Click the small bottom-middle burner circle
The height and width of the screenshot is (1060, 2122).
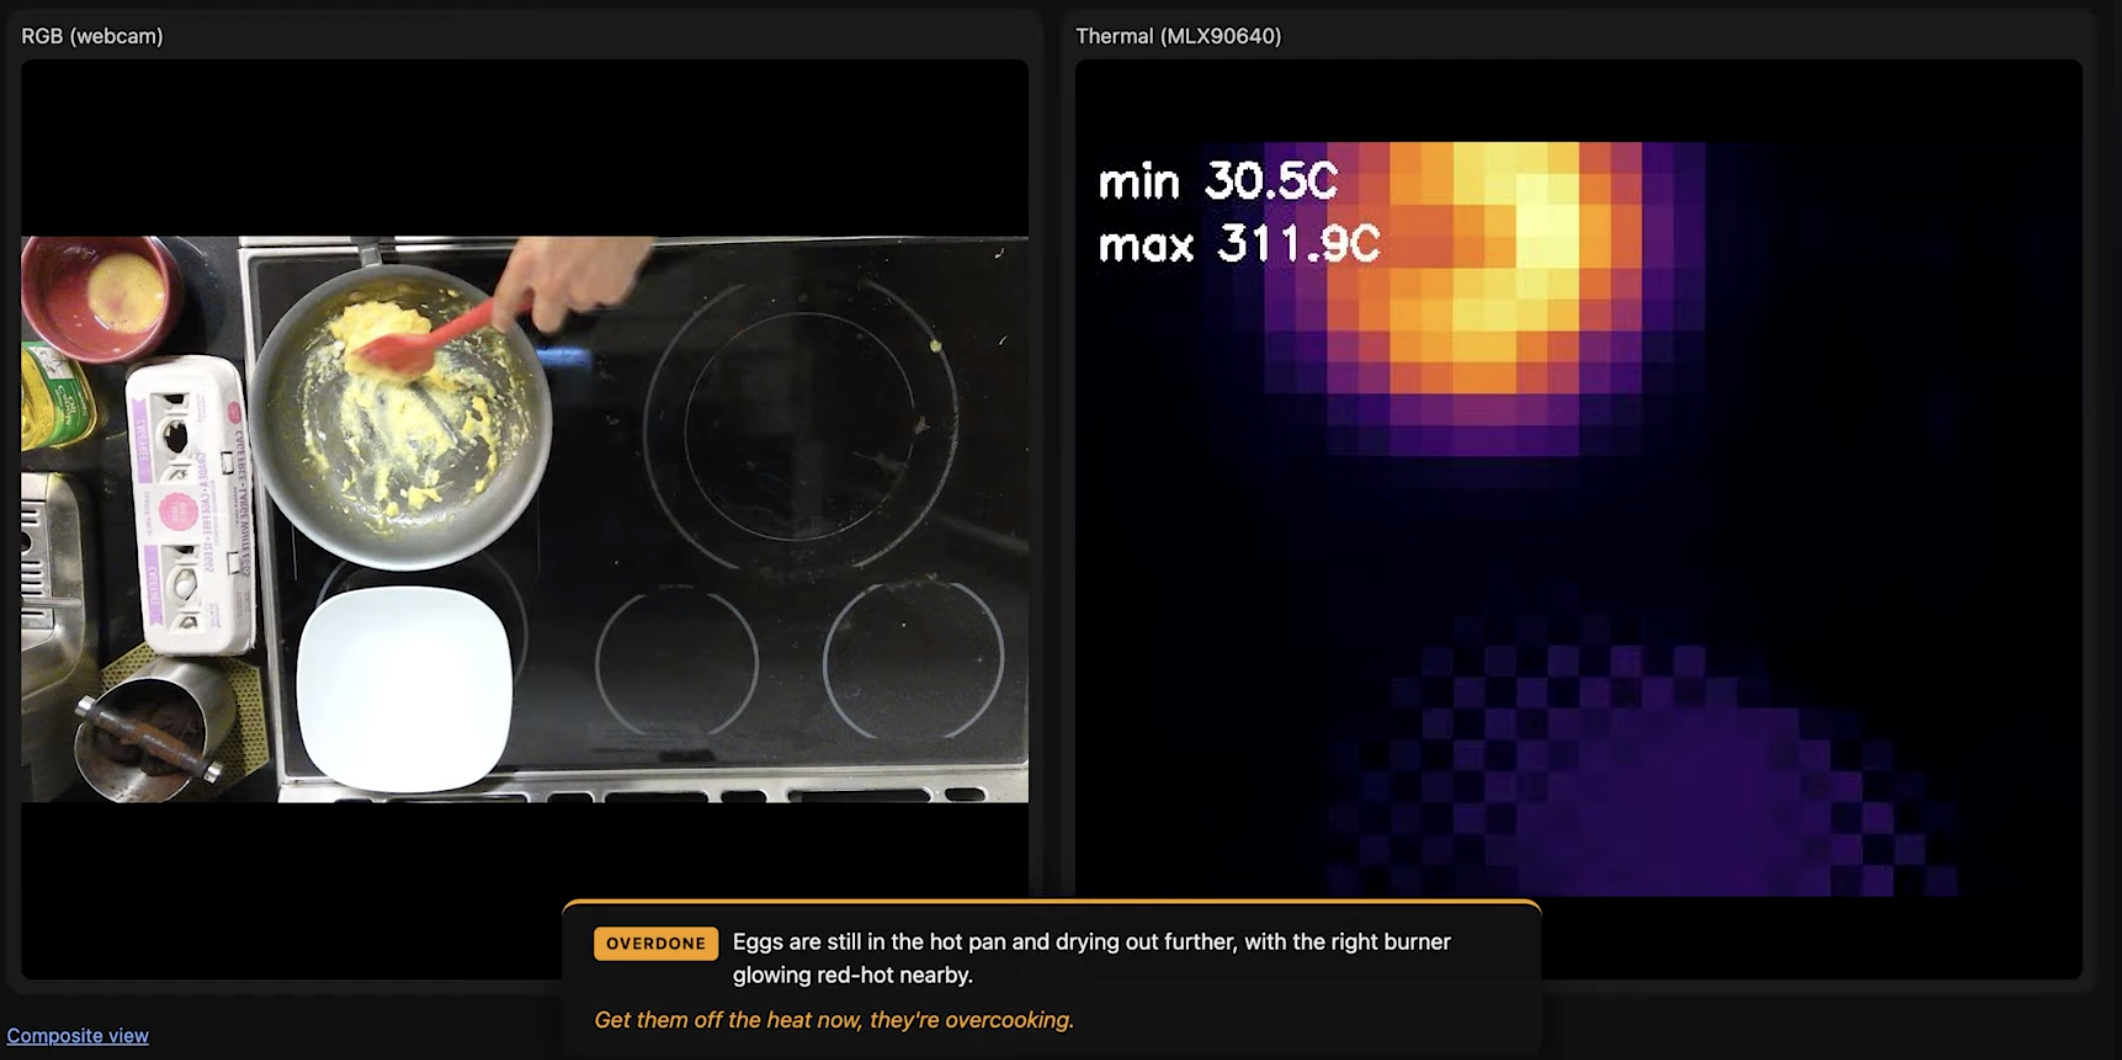click(677, 662)
